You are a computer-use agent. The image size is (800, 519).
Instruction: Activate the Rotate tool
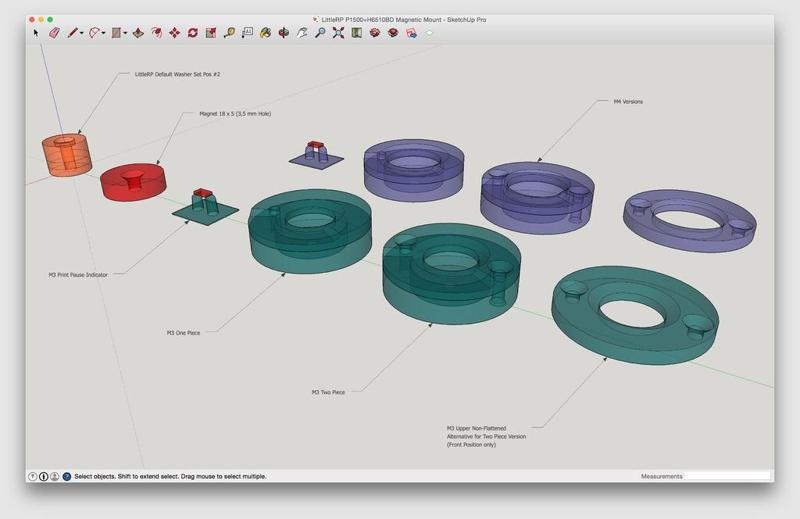point(192,33)
